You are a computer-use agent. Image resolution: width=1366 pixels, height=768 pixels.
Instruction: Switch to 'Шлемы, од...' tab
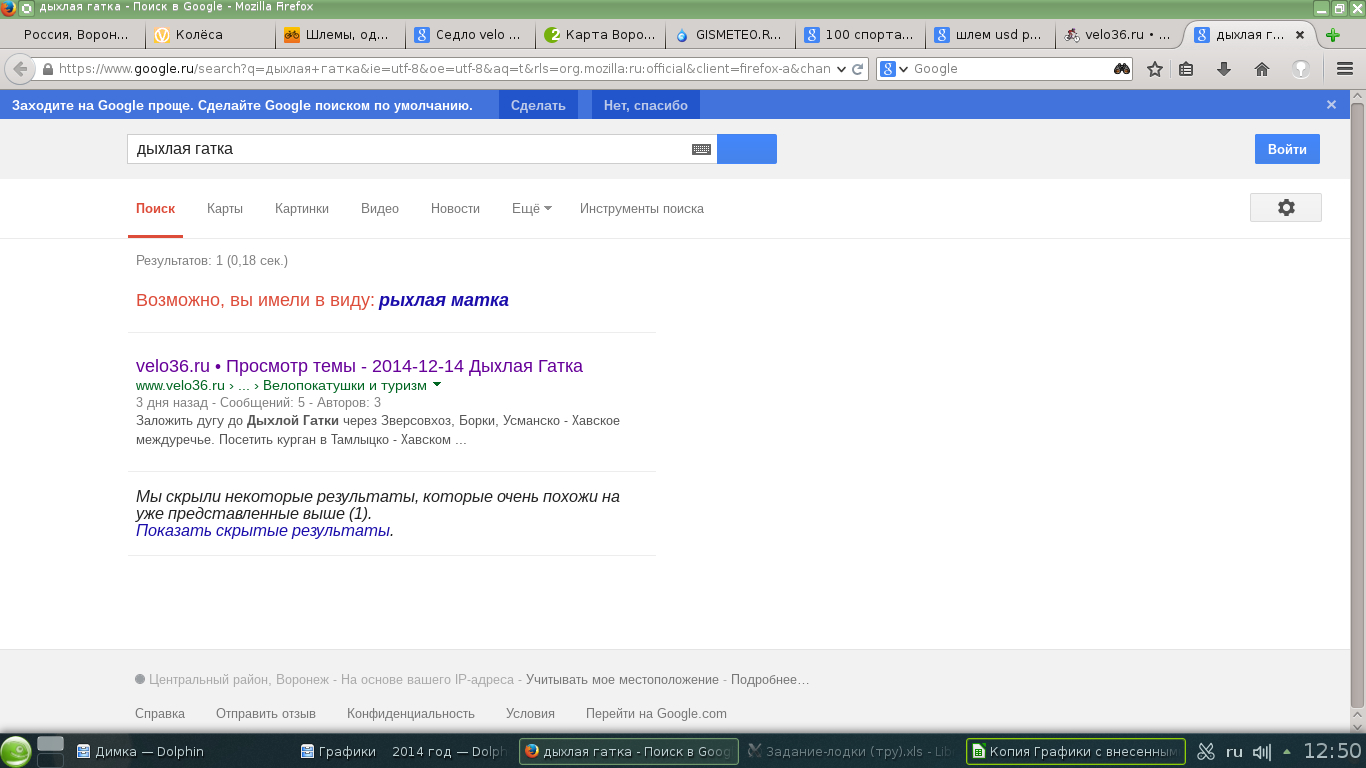(x=340, y=34)
